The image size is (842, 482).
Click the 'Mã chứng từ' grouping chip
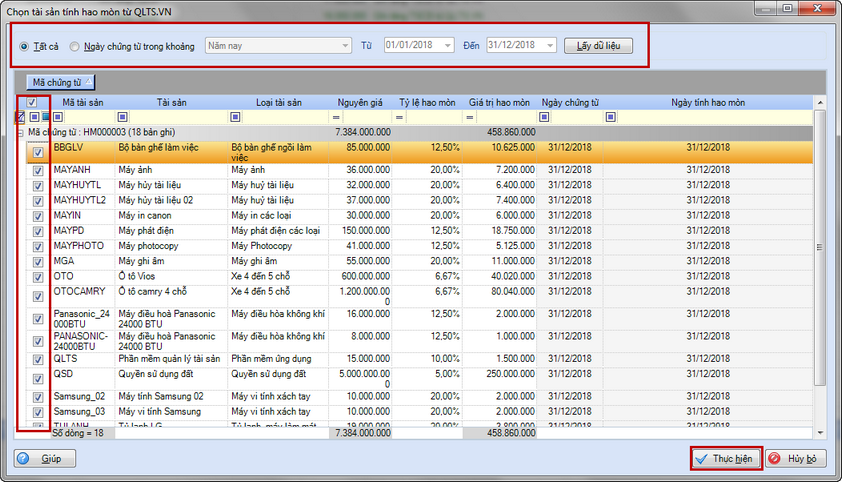pos(61,82)
